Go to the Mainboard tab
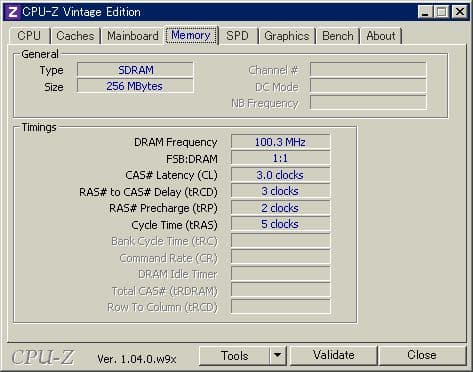The width and height of the screenshot is (473, 372). point(133,36)
